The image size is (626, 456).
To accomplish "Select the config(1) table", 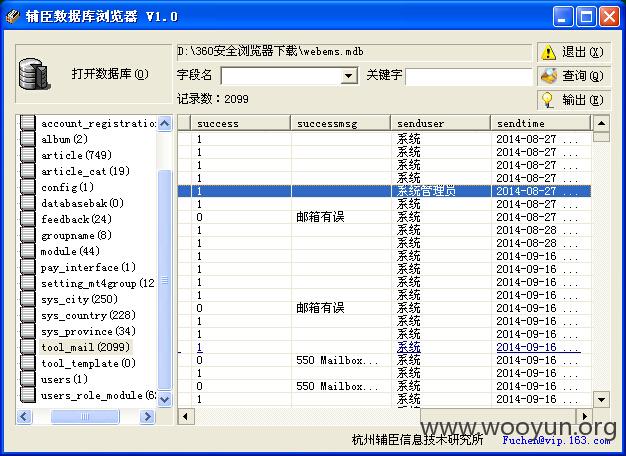I will pyautogui.click(x=67, y=187).
